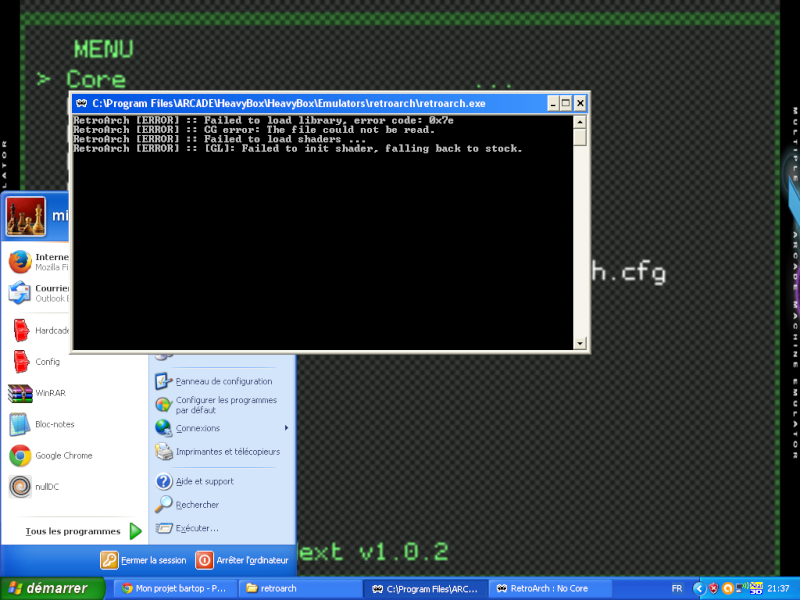Expand the Connexions submenu
This screenshot has height=600, width=800.
[x=222, y=428]
